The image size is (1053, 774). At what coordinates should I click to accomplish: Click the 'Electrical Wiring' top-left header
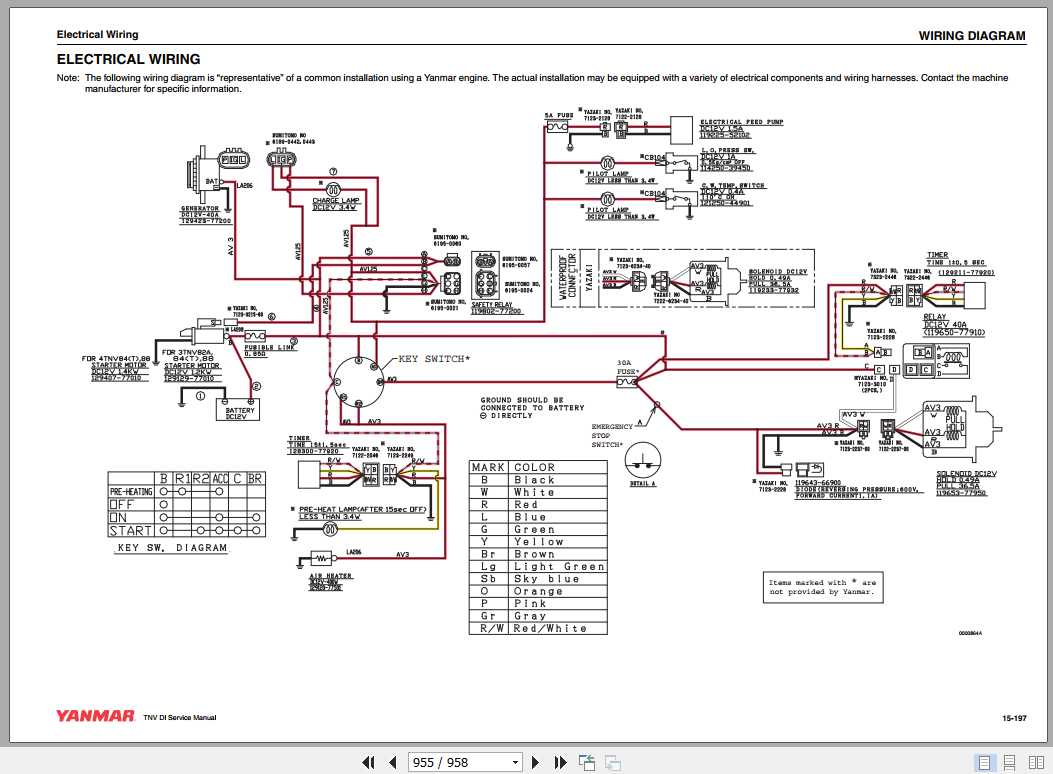click(x=97, y=34)
